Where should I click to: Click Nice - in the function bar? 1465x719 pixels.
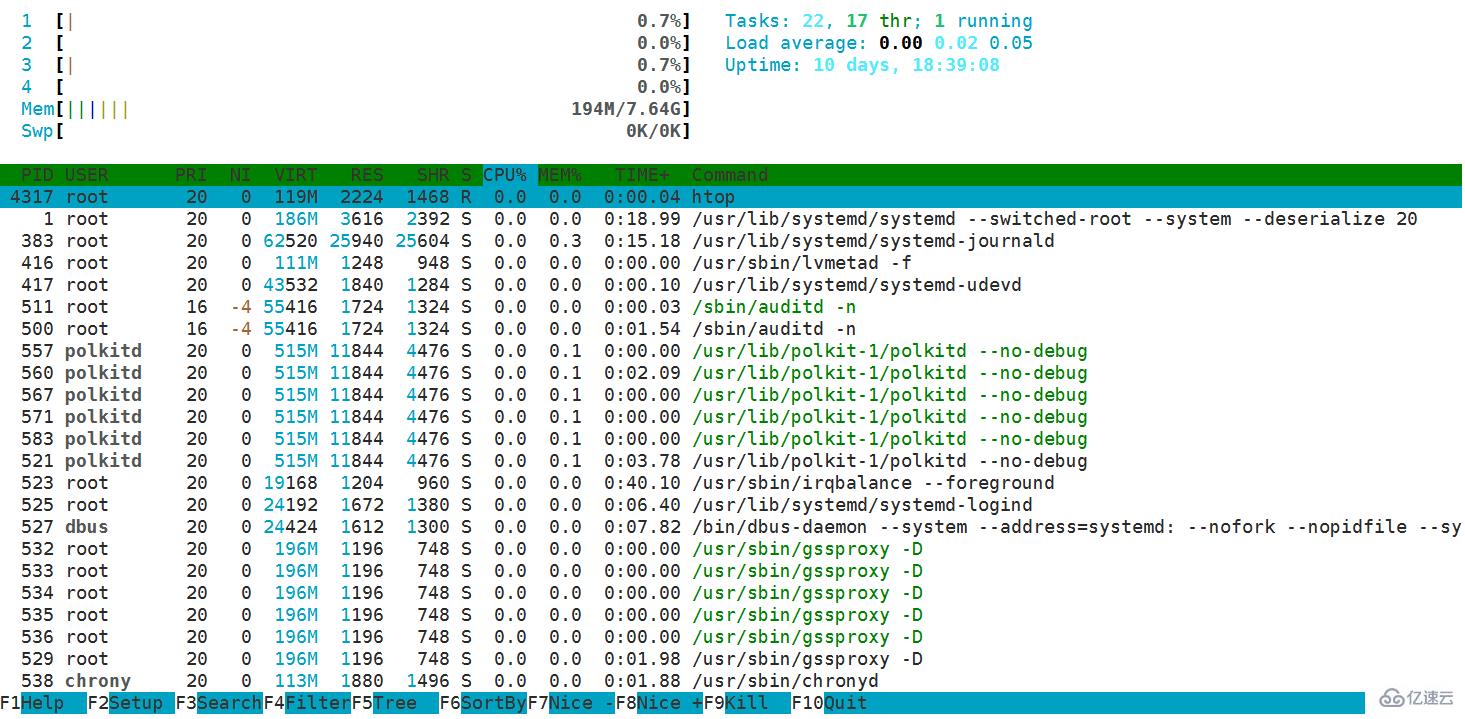(571, 703)
